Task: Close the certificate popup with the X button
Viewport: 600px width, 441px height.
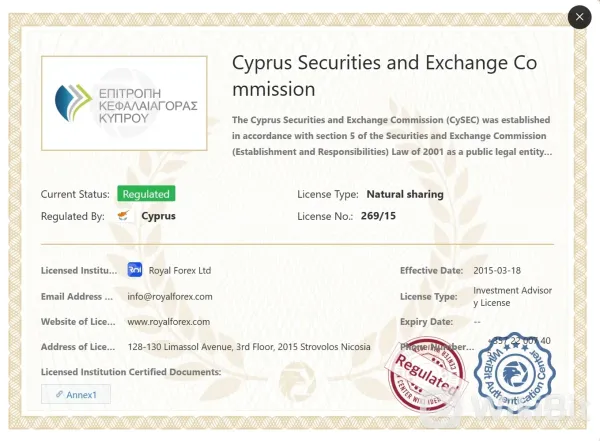Action: pos(579,17)
